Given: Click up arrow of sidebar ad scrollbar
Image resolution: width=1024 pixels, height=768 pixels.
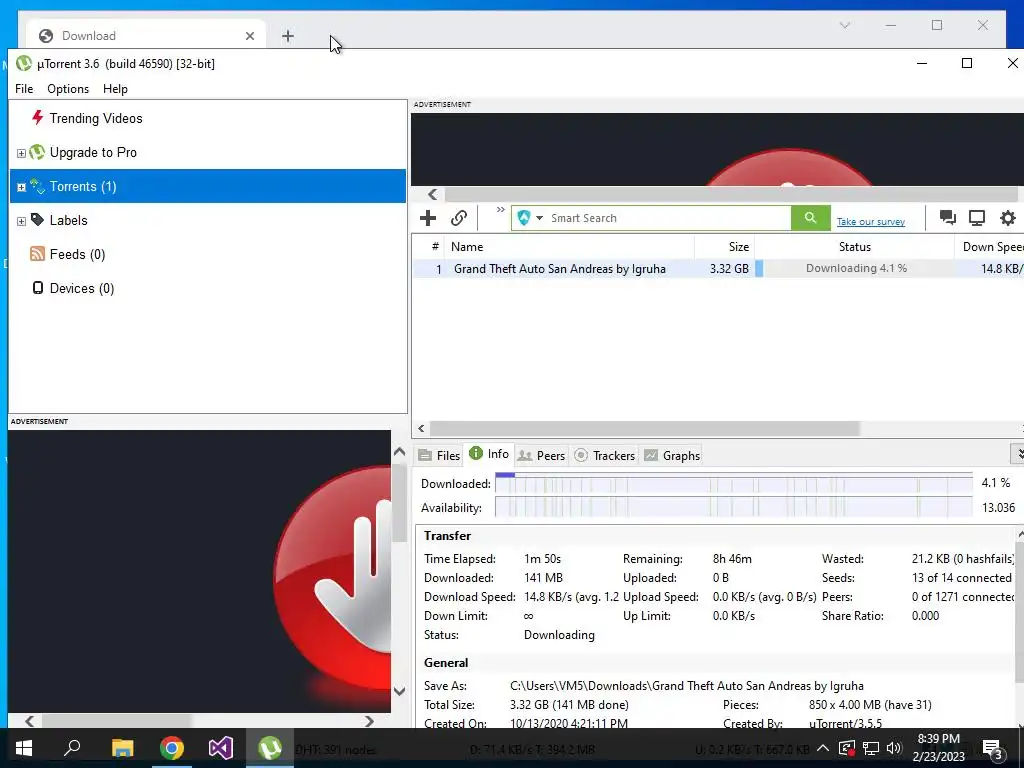Looking at the screenshot, I should [400, 451].
